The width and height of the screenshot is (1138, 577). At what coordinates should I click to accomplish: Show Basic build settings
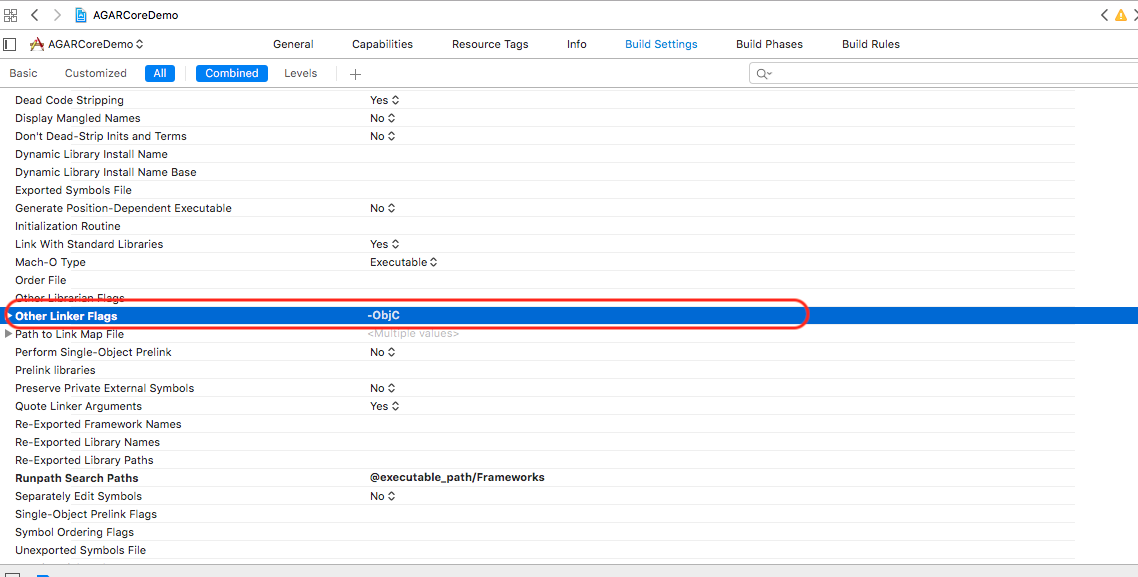pos(23,73)
